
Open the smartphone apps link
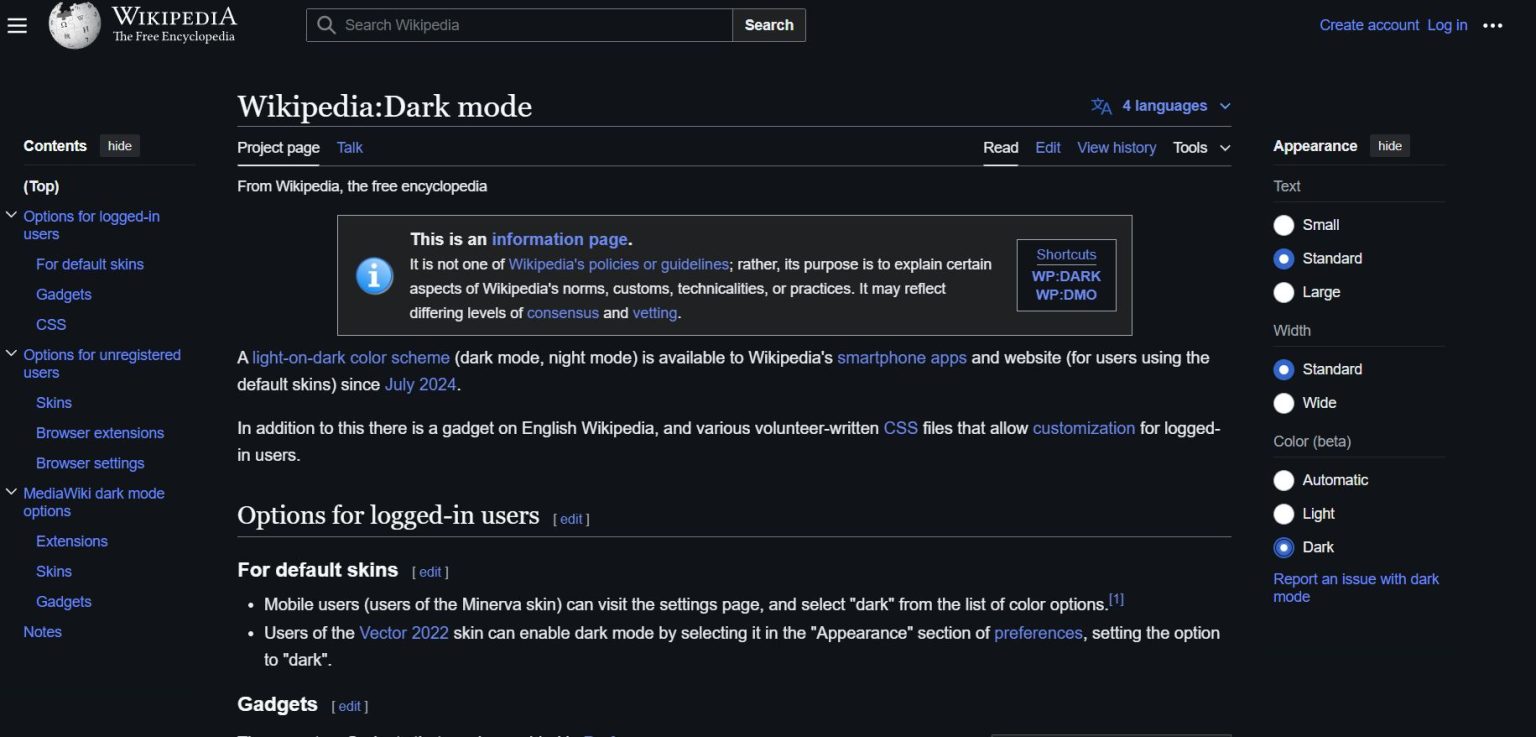[902, 357]
